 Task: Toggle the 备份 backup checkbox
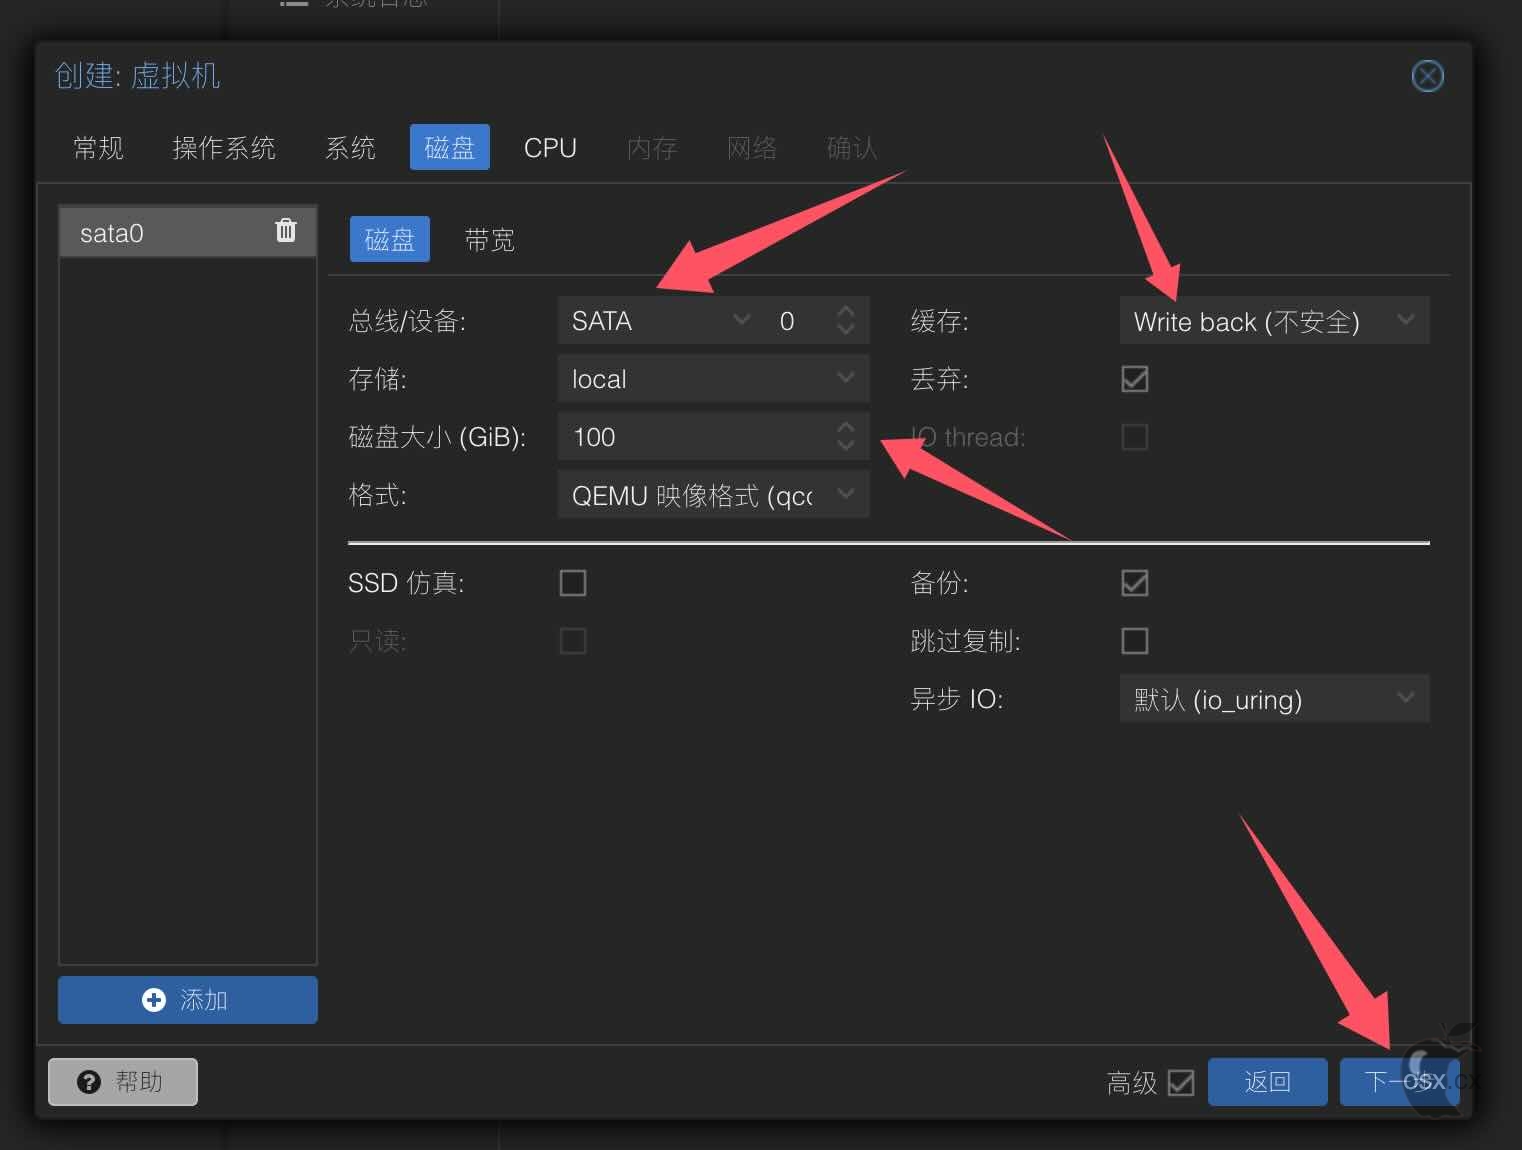[x=1135, y=583]
